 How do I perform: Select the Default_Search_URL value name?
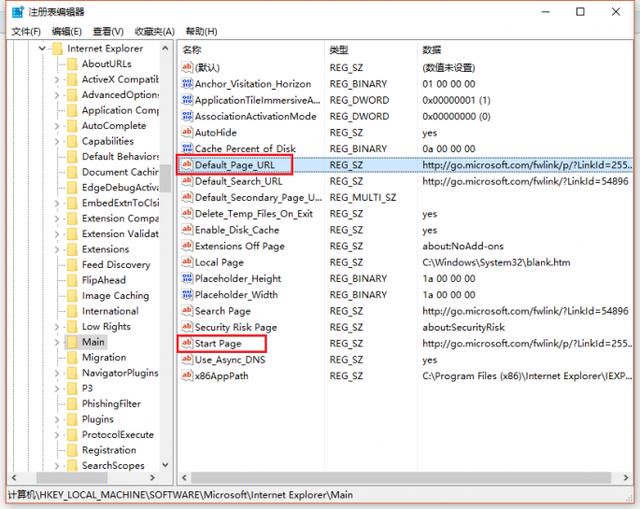(238, 181)
